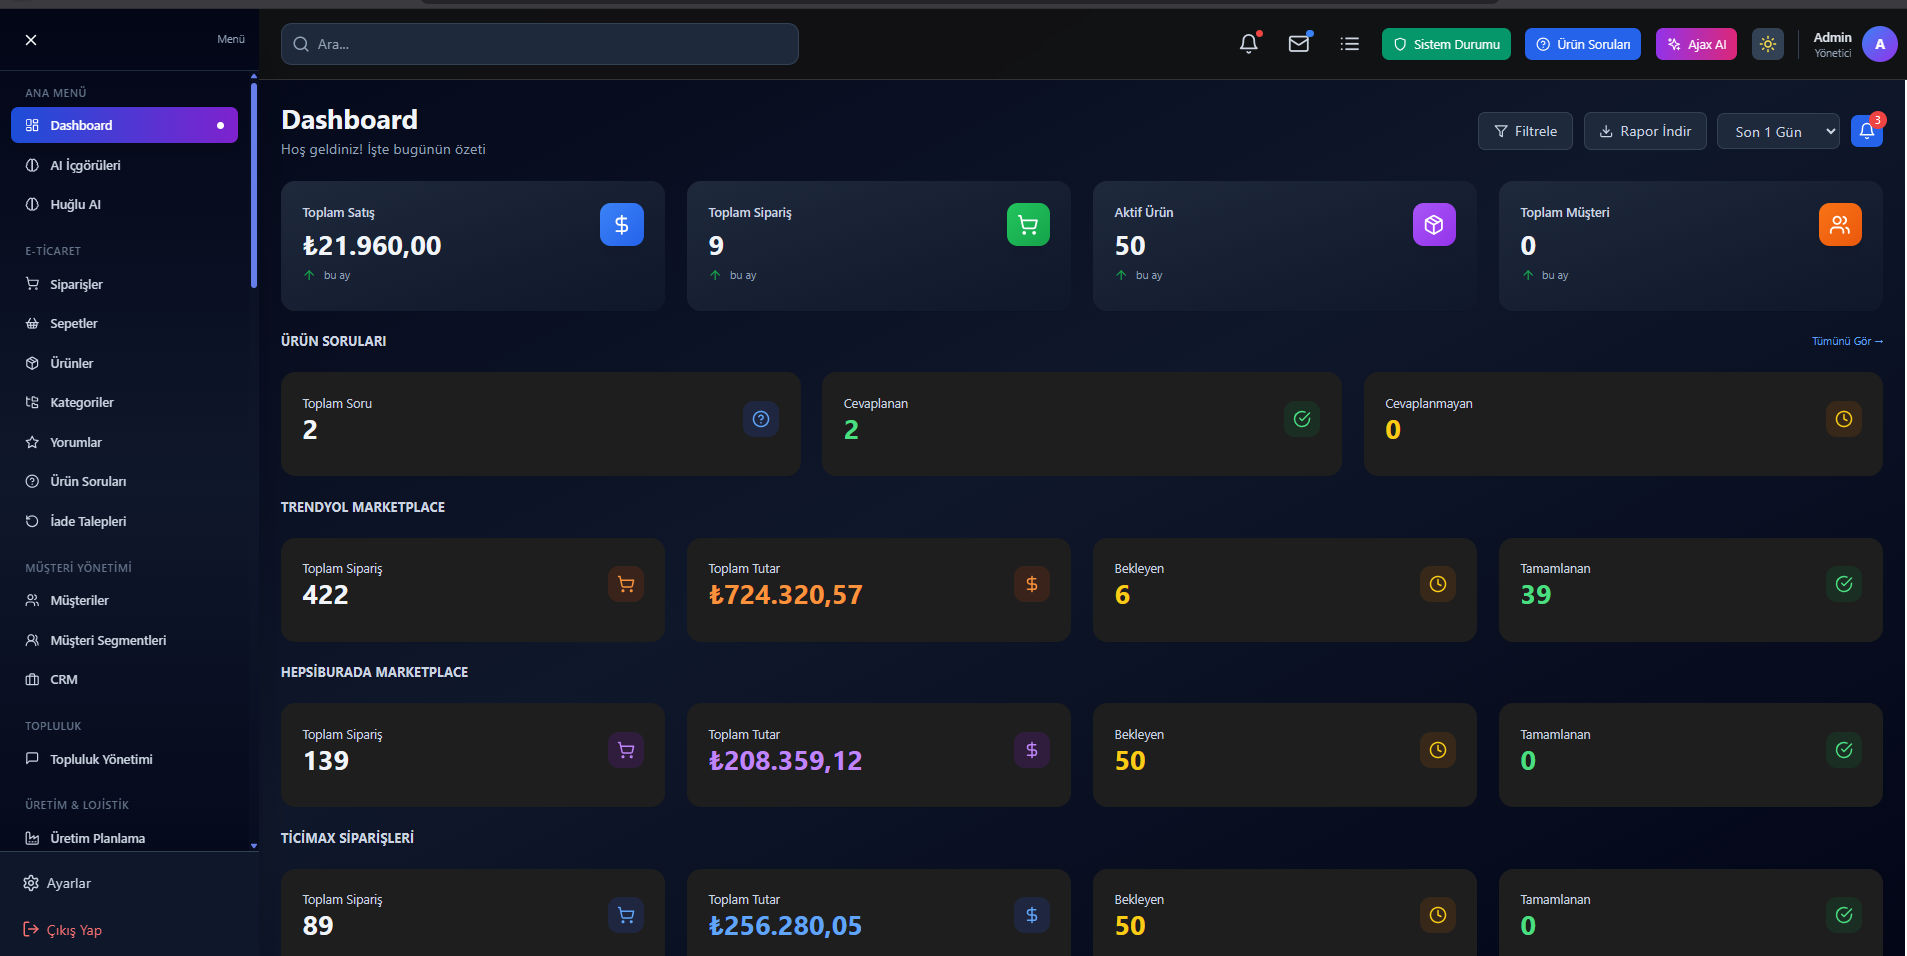This screenshot has width=1907, height=956.
Task: Open the Son 1 Gün dropdown
Action: point(1777,131)
